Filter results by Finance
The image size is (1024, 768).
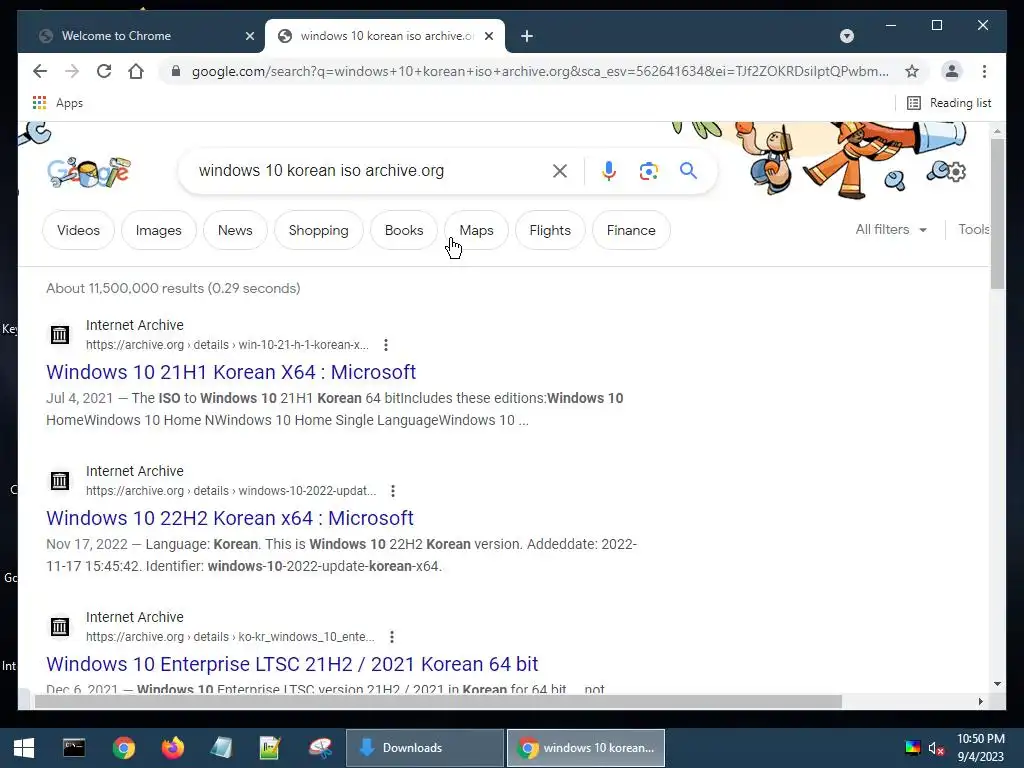pyautogui.click(x=631, y=230)
